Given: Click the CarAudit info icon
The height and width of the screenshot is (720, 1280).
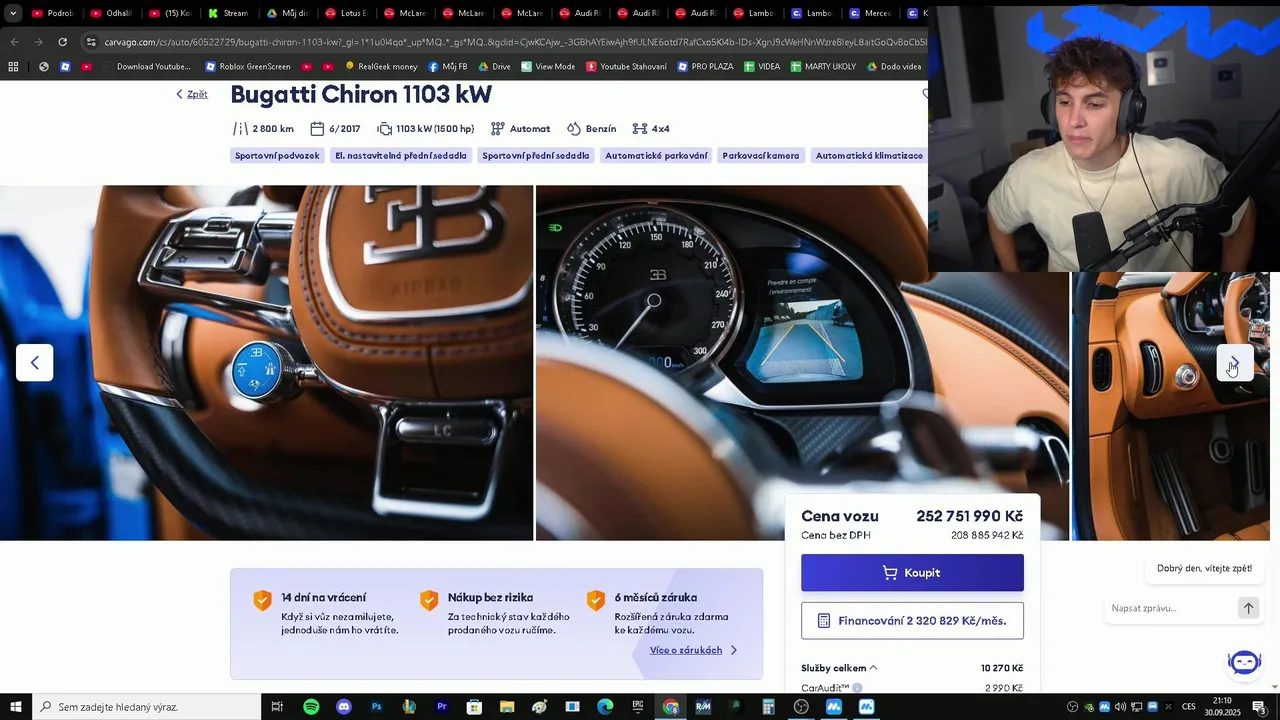Looking at the screenshot, I should 857,688.
